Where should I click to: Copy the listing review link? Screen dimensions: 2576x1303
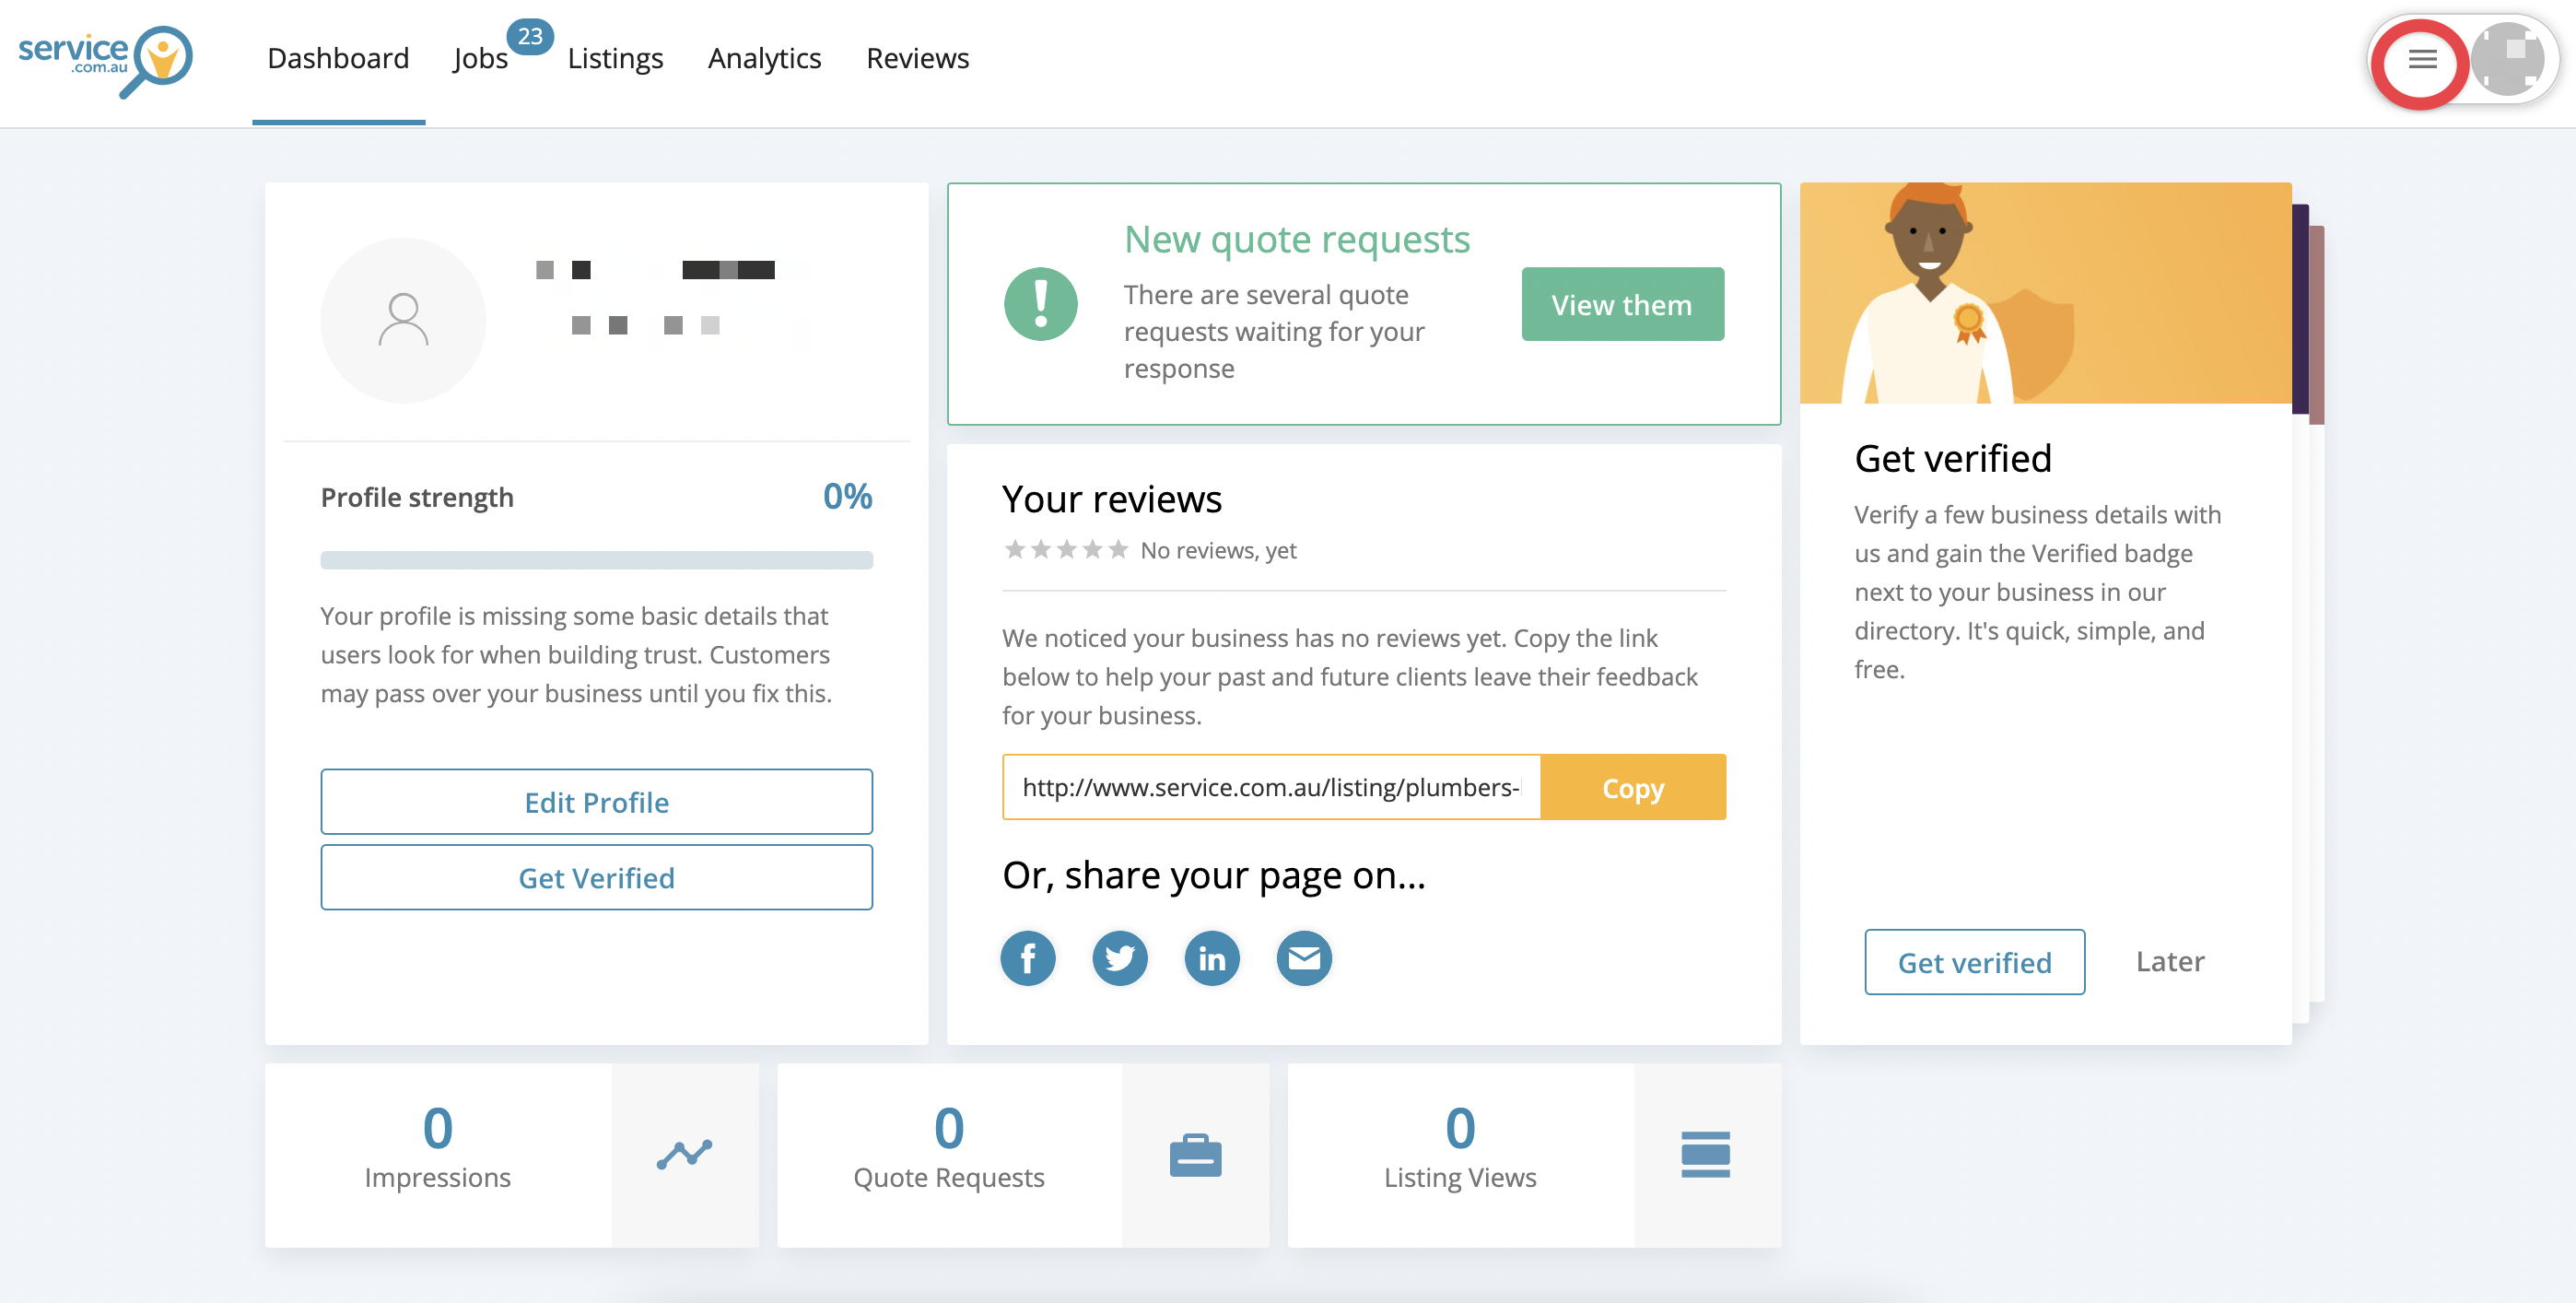tap(1632, 788)
